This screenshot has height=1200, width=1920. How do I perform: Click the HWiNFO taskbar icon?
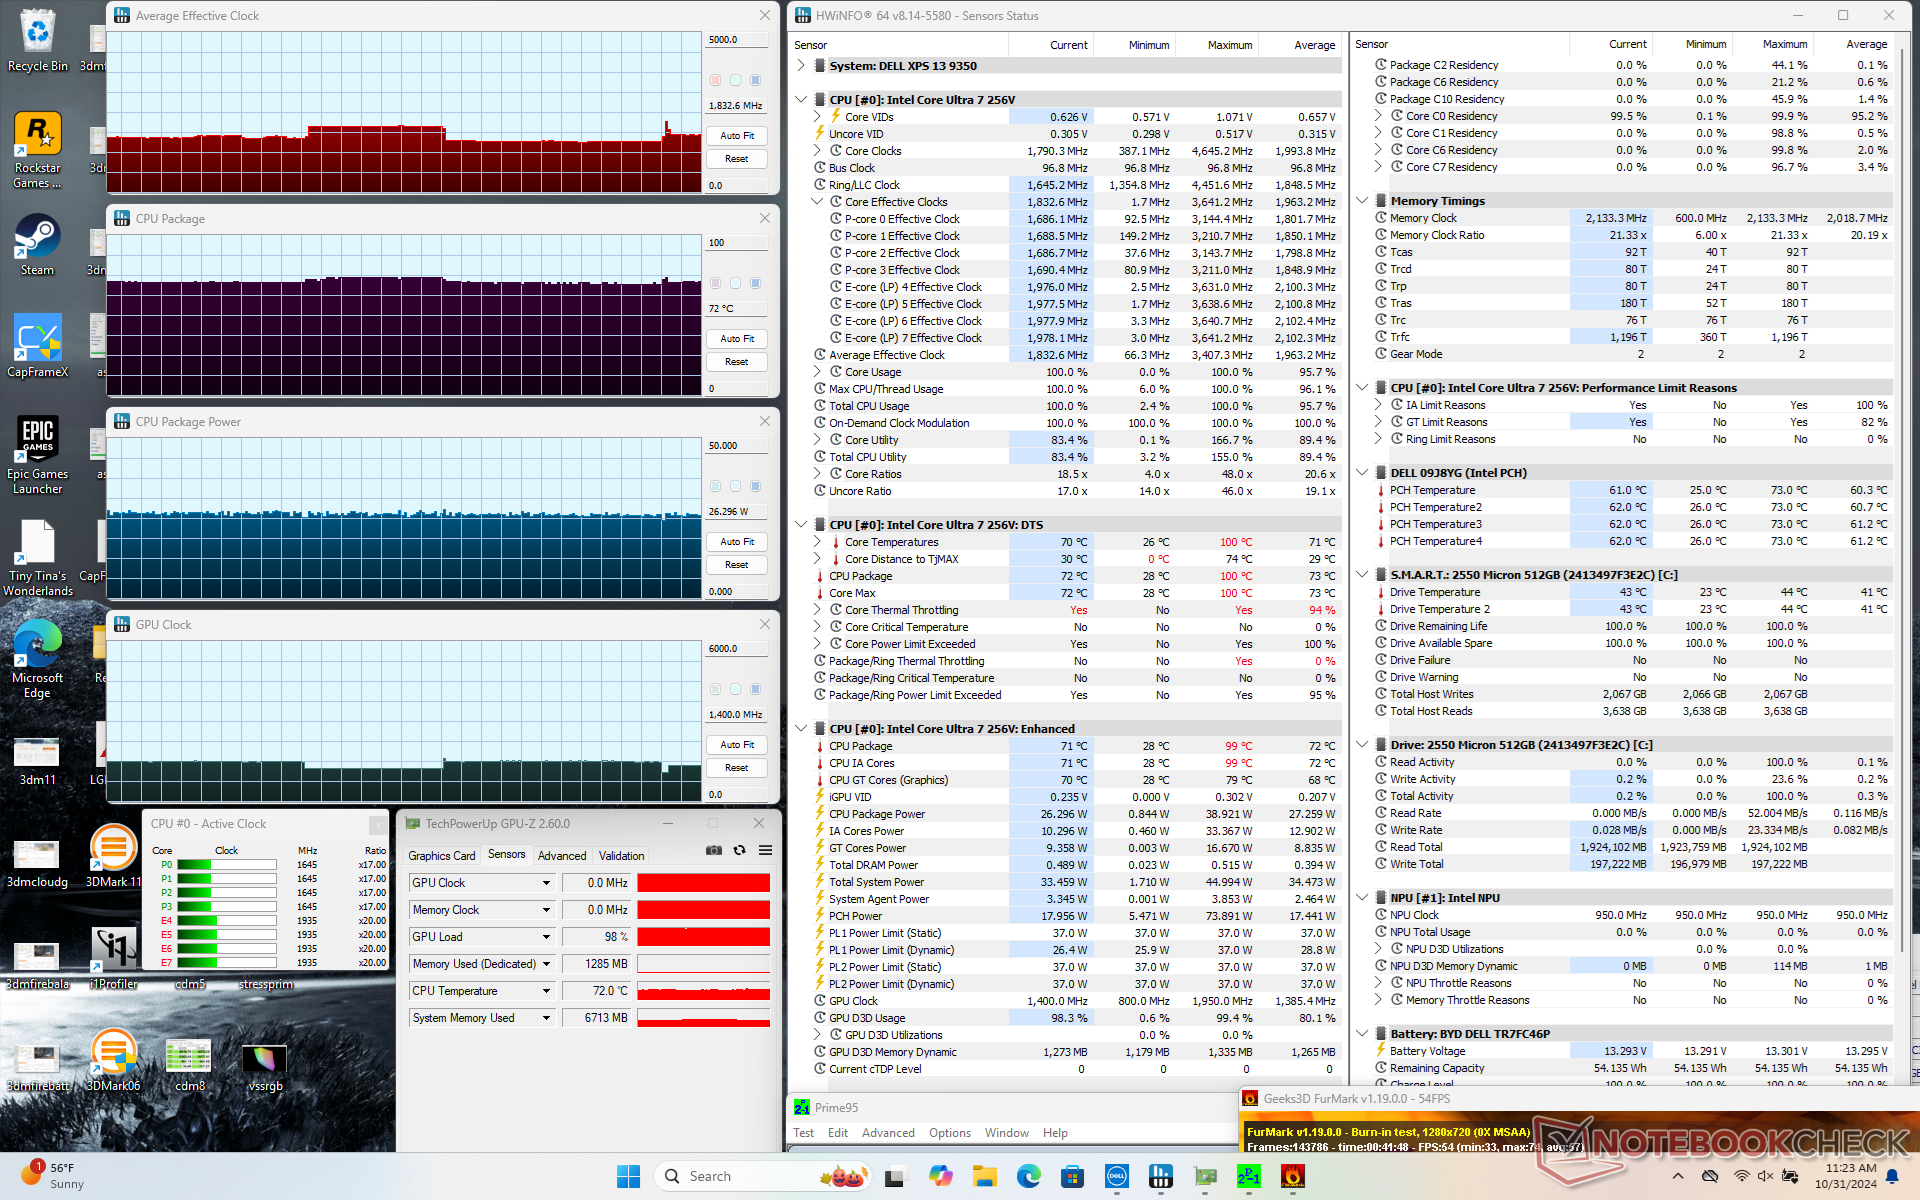point(1161,1176)
